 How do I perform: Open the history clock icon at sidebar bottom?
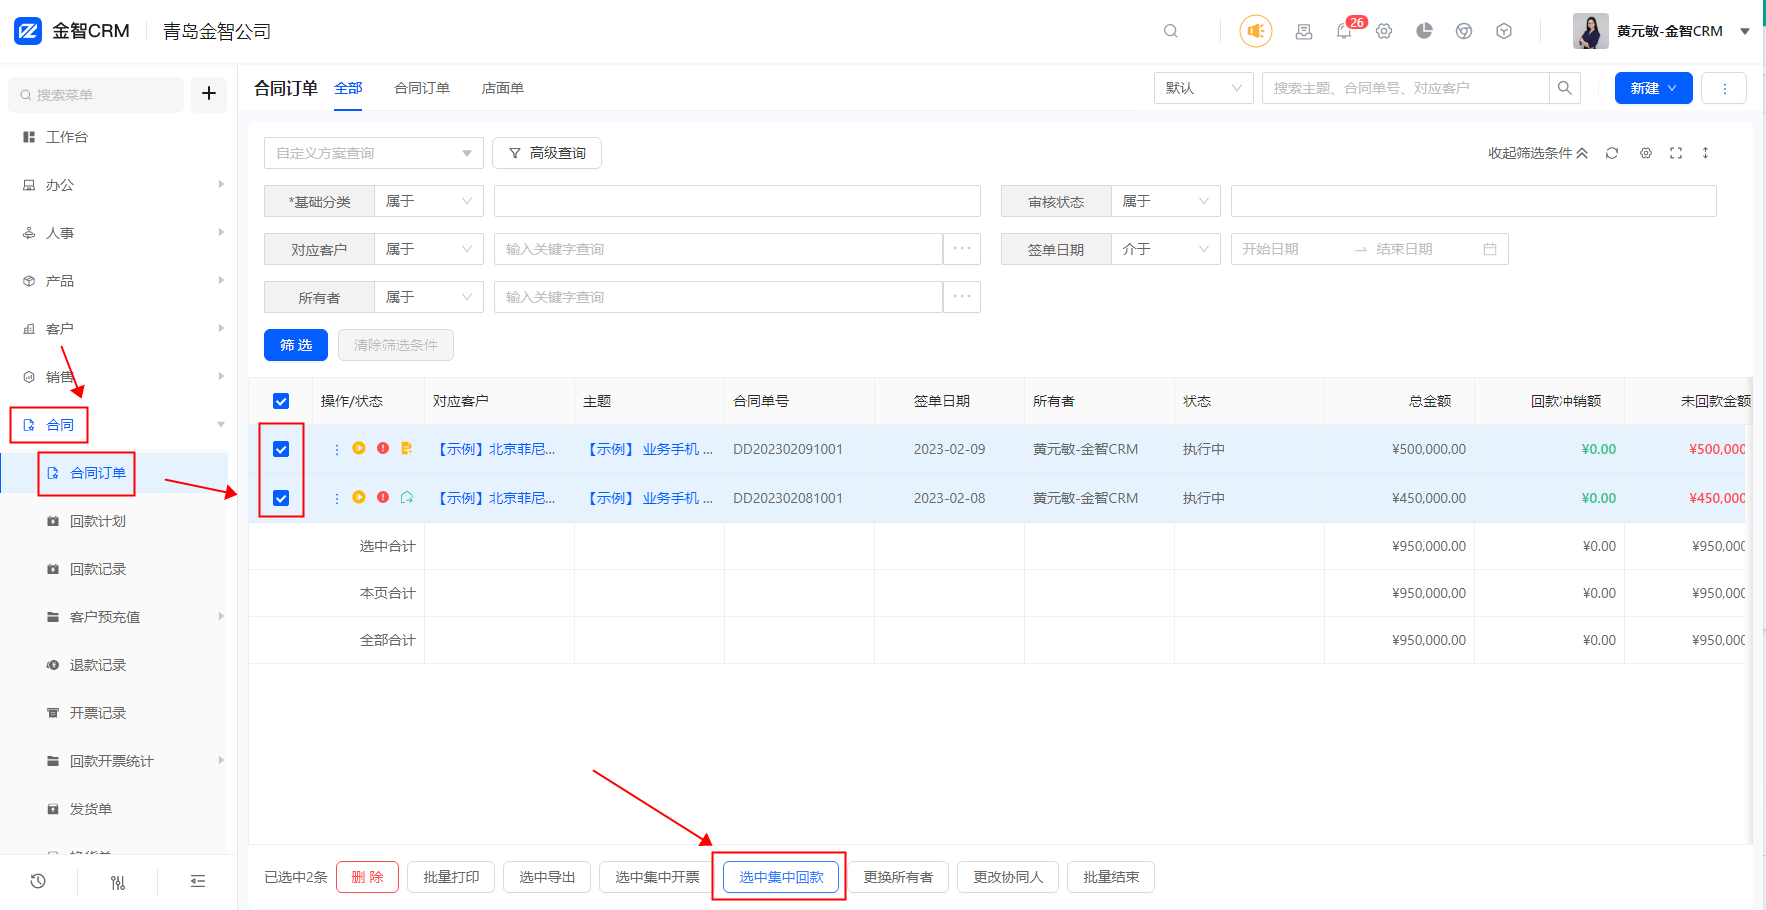click(38, 881)
